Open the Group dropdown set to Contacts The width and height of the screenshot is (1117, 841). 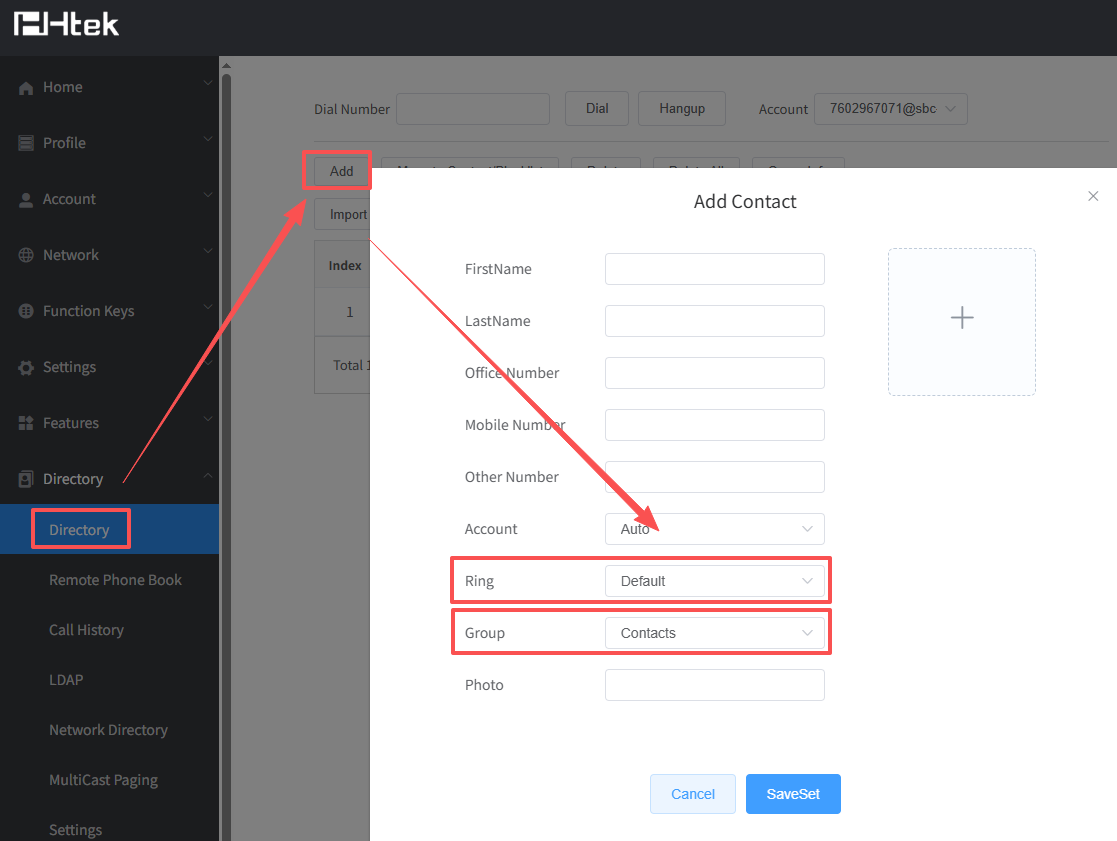[x=714, y=633]
